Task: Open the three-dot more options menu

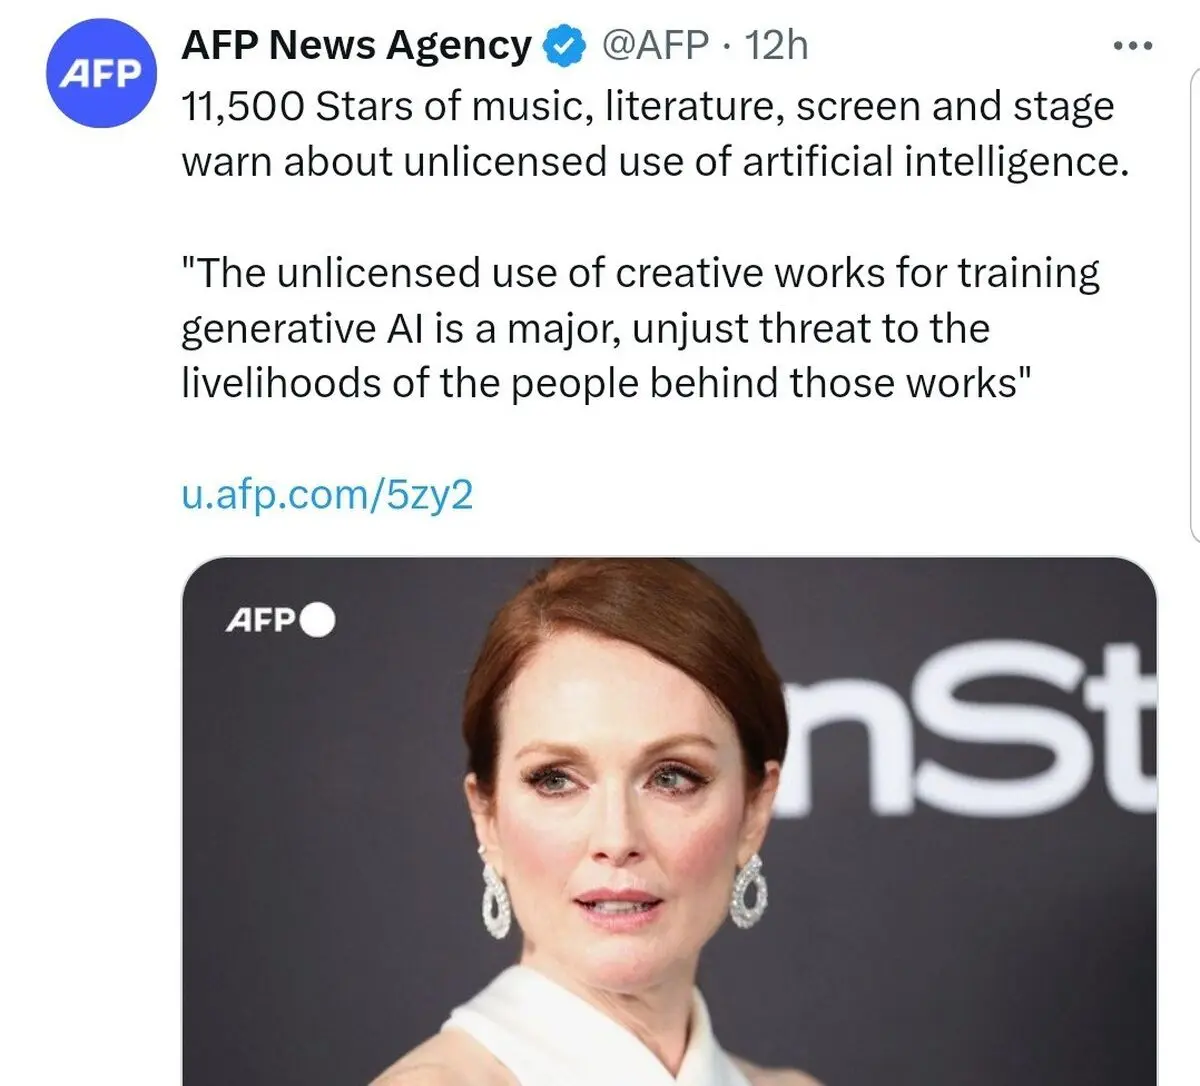Action: pos(1133,46)
